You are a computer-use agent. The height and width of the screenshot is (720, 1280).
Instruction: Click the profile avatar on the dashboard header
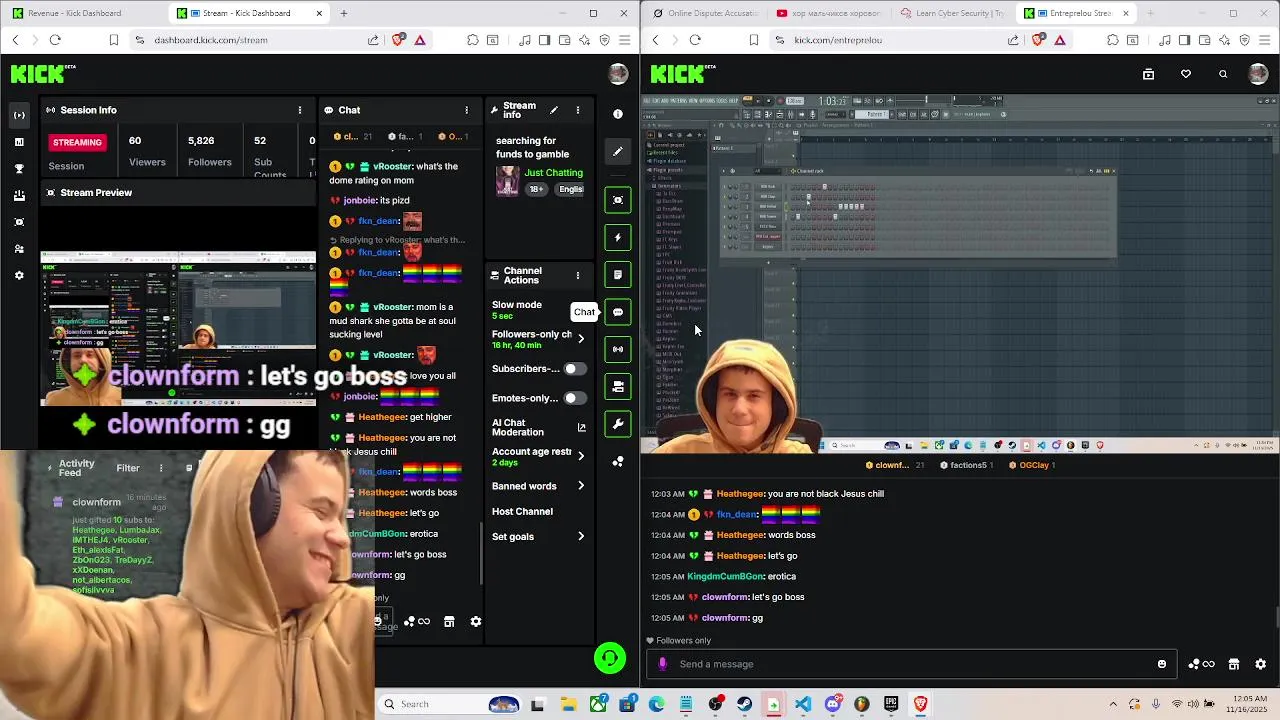pos(618,74)
